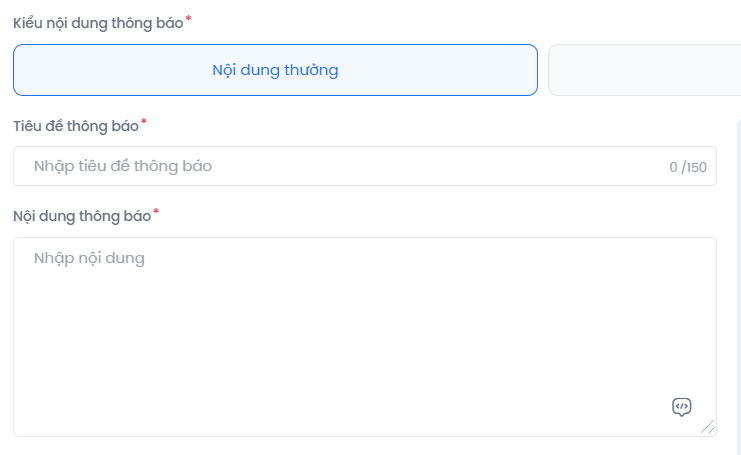Click the red asterisk beside Kiểu nội dung thông báo

[188, 18]
